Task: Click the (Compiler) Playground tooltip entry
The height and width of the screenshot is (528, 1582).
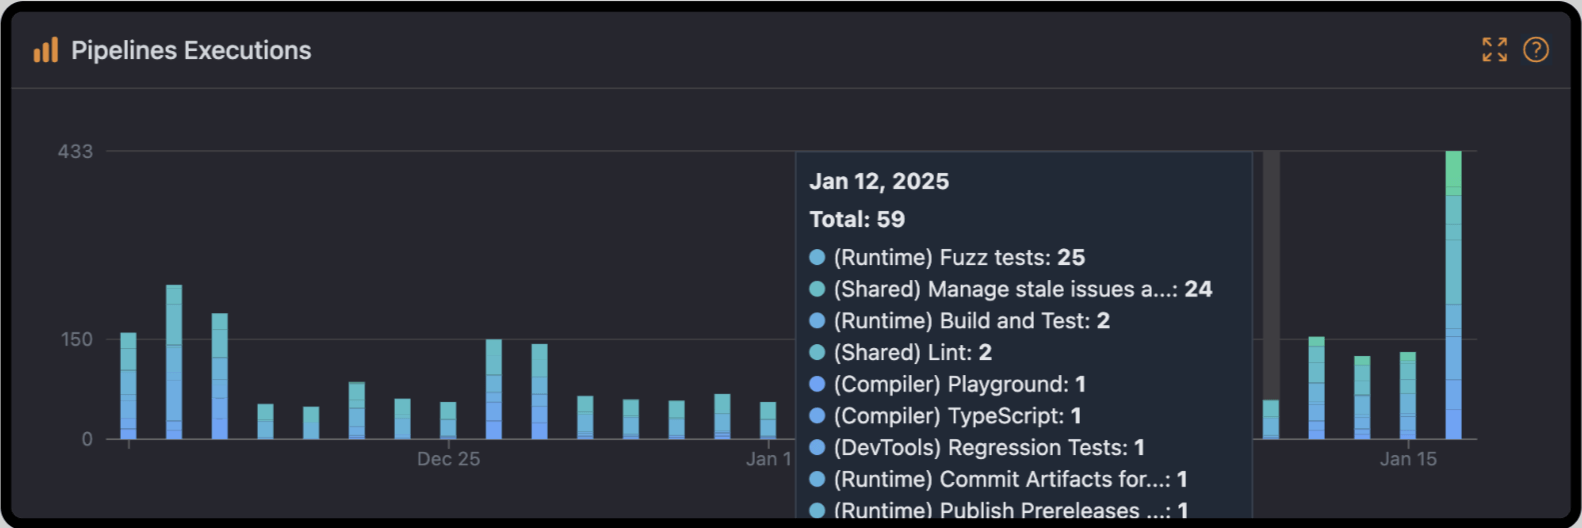Action: pos(959,385)
